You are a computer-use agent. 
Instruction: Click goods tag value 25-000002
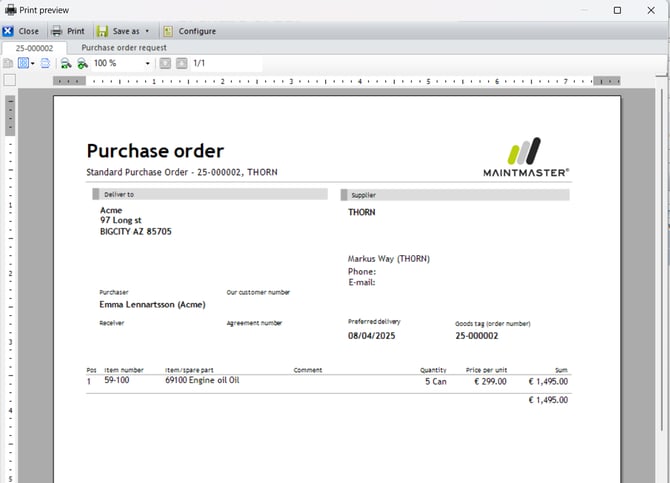[x=476, y=336]
